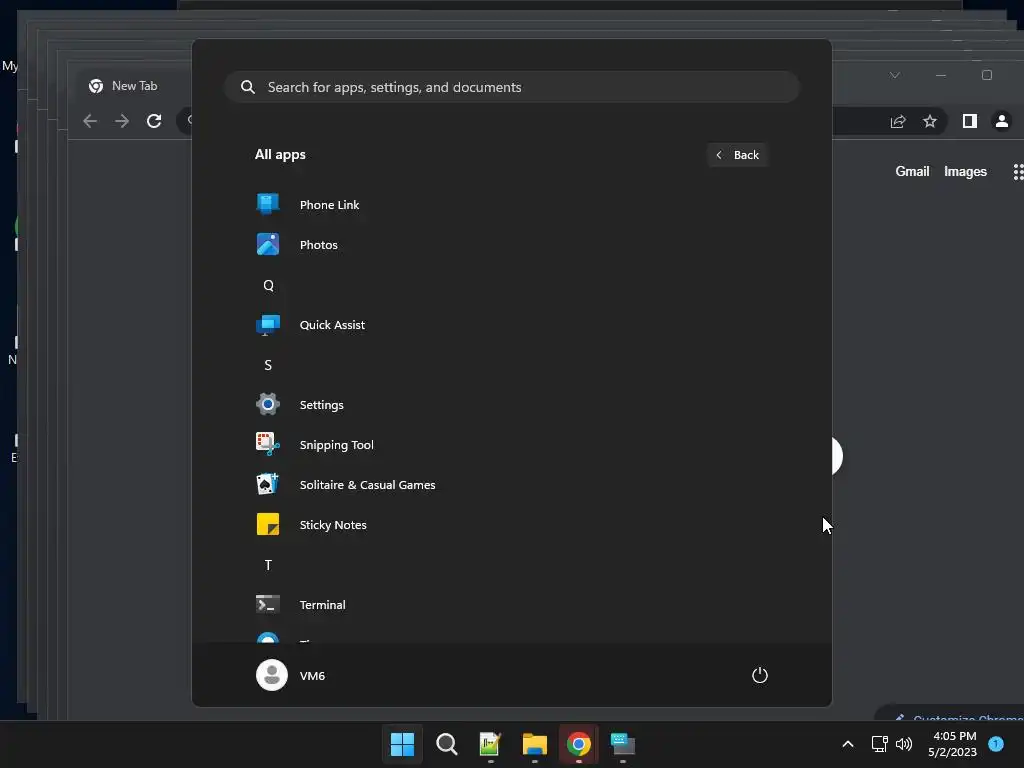Click the Phone Link label
The height and width of the screenshot is (768, 1024).
[x=329, y=204]
